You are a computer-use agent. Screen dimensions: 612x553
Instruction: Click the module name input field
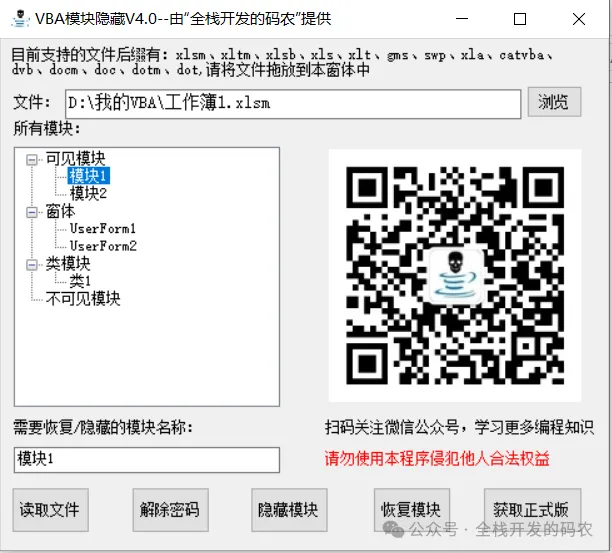click(x=147, y=460)
